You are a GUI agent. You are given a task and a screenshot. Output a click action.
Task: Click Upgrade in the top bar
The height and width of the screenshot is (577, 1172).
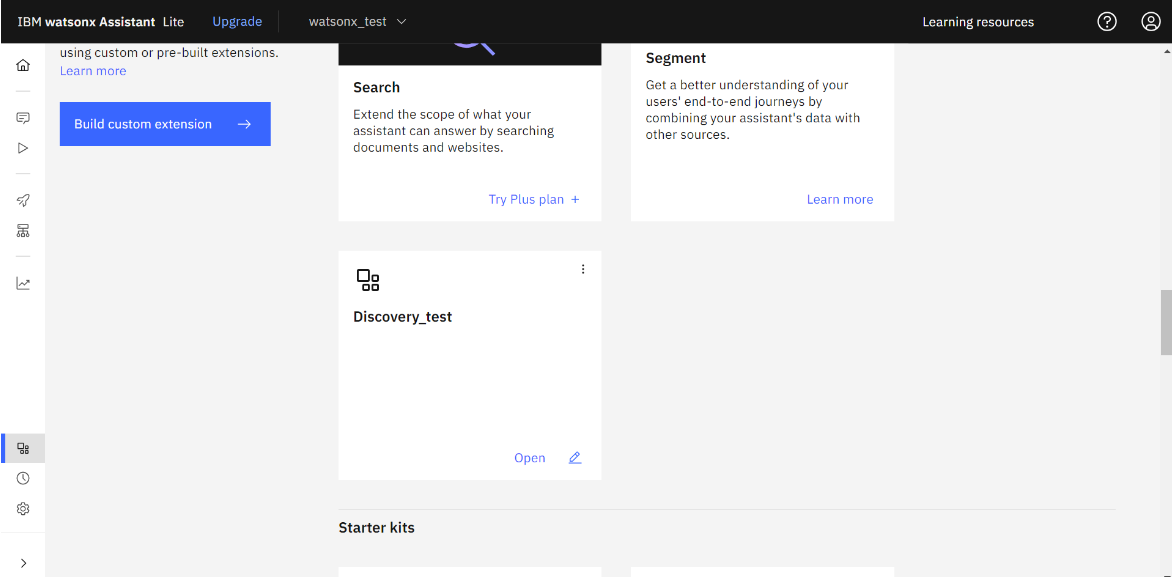(237, 22)
